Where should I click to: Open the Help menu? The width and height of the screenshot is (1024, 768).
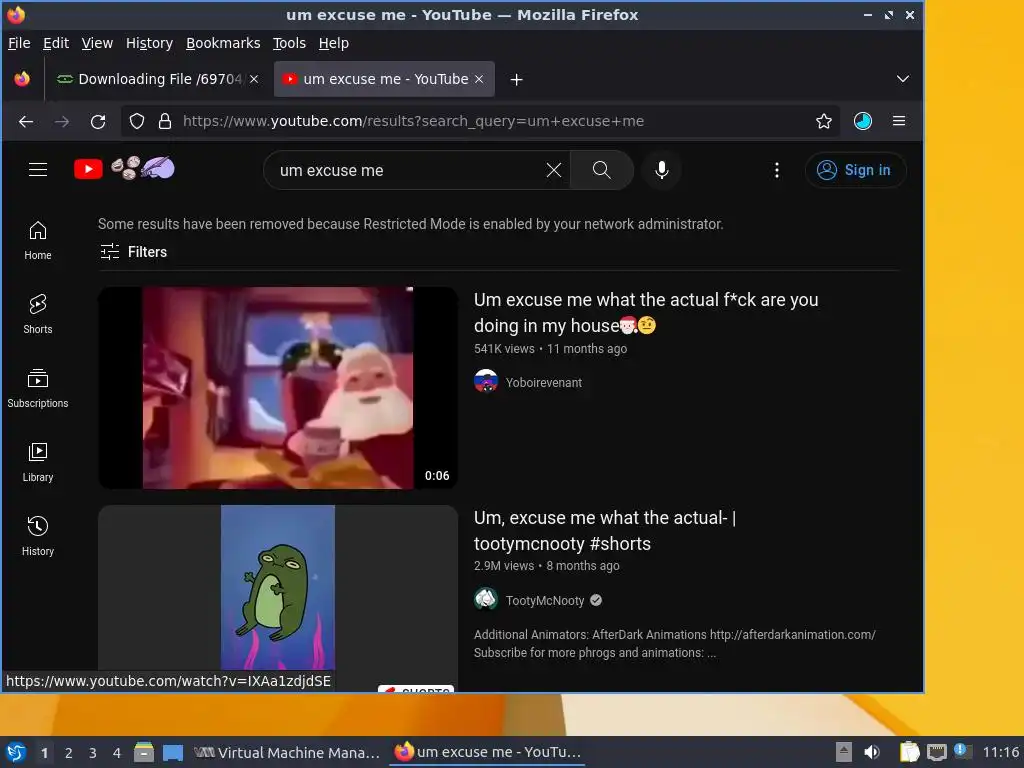[334, 43]
